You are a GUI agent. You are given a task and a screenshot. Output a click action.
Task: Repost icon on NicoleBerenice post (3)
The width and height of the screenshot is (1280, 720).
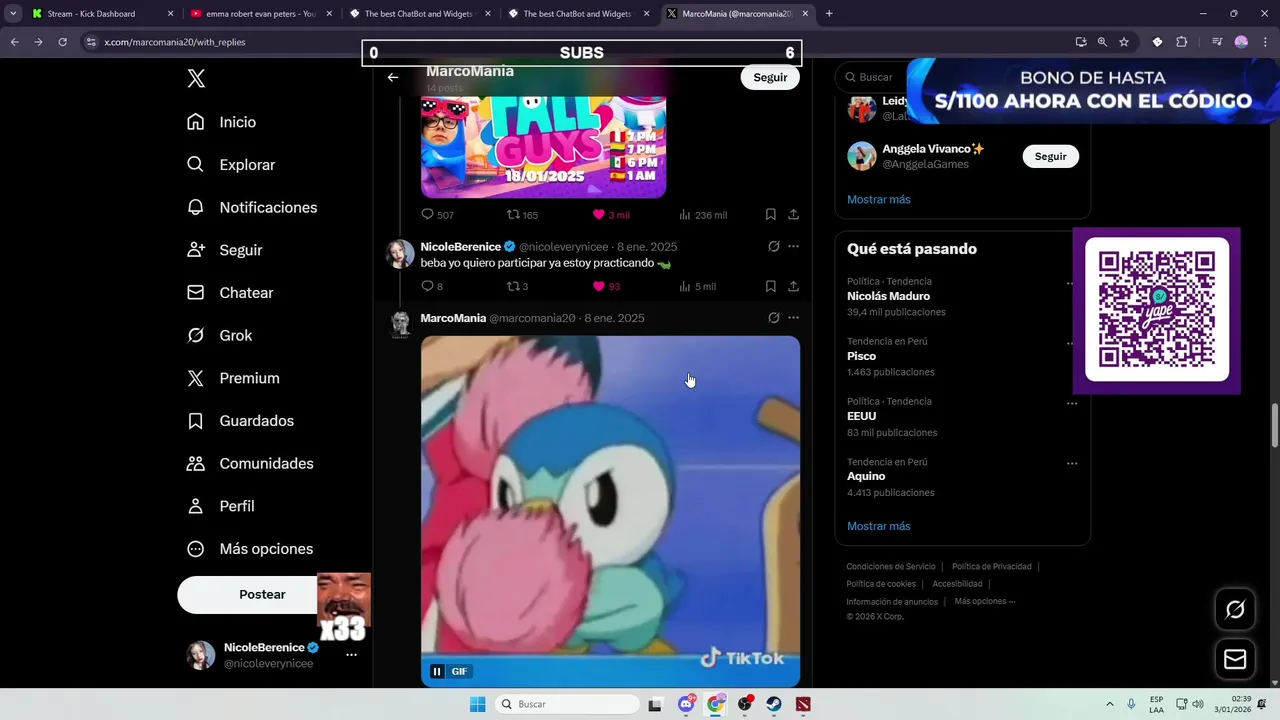(513, 286)
